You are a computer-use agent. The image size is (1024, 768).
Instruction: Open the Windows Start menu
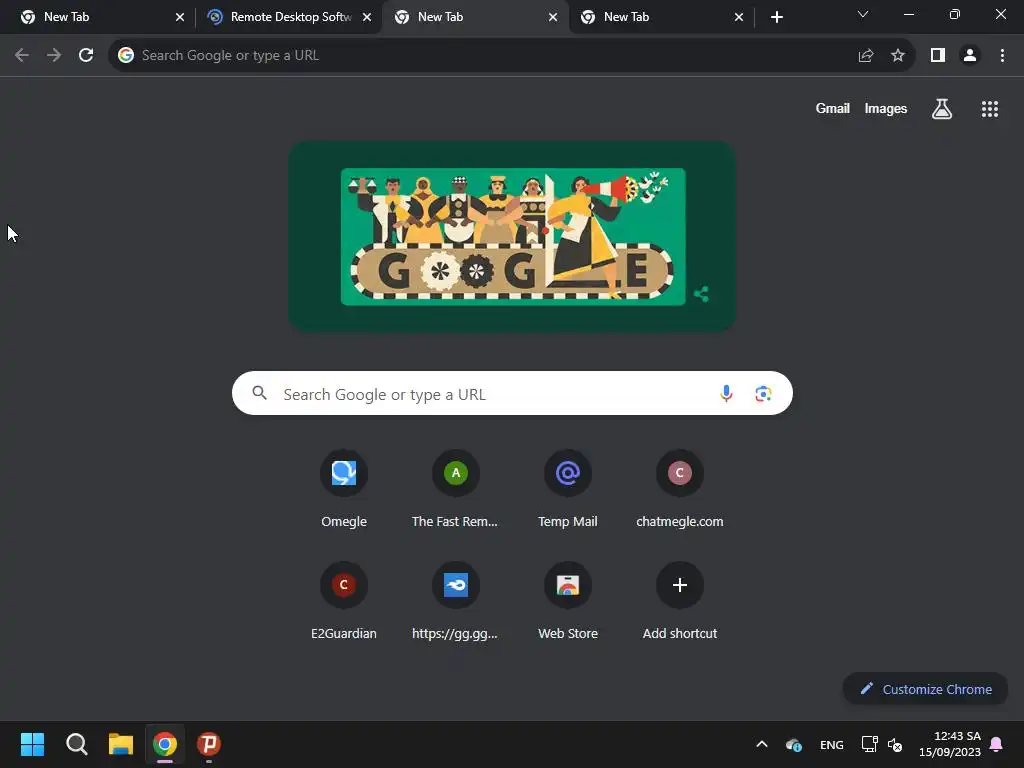pos(32,744)
